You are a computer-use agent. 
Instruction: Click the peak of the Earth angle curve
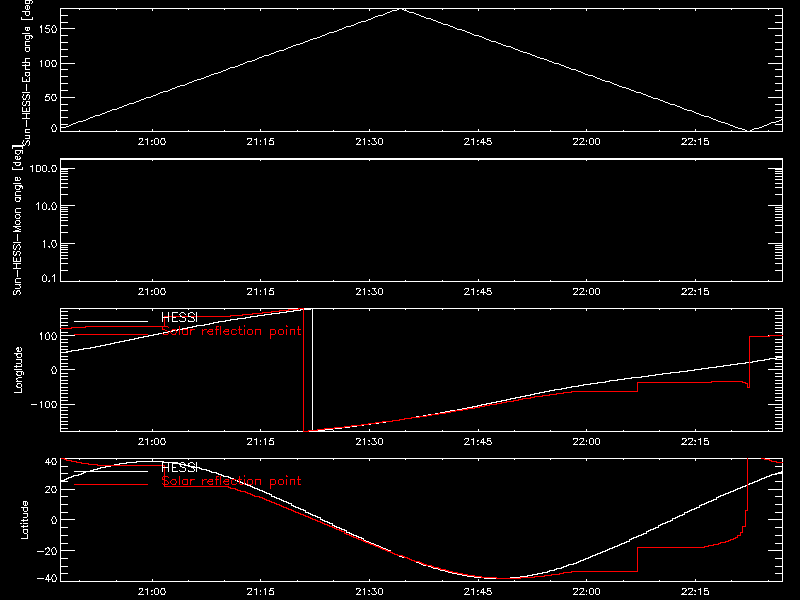tap(401, 9)
